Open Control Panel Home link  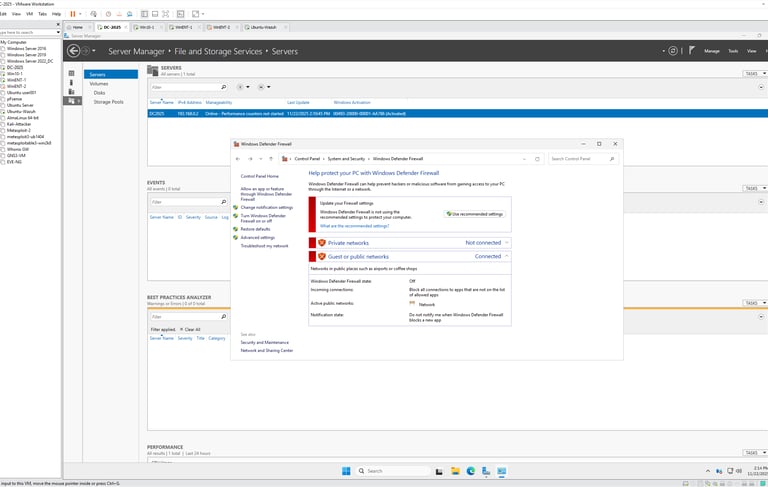click(x=260, y=176)
